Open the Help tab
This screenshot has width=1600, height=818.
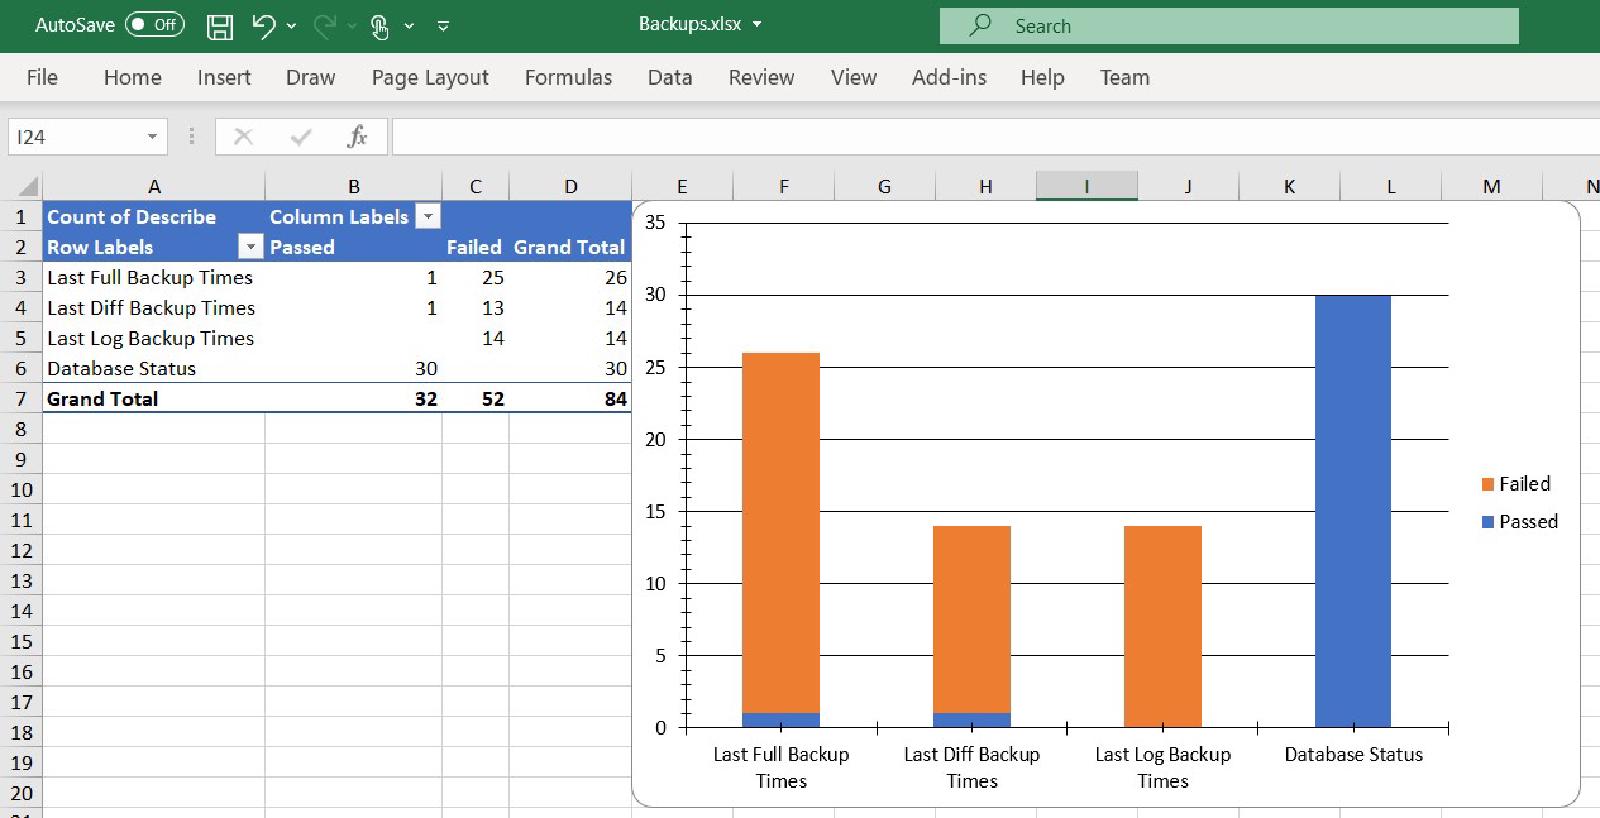[1042, 77]
